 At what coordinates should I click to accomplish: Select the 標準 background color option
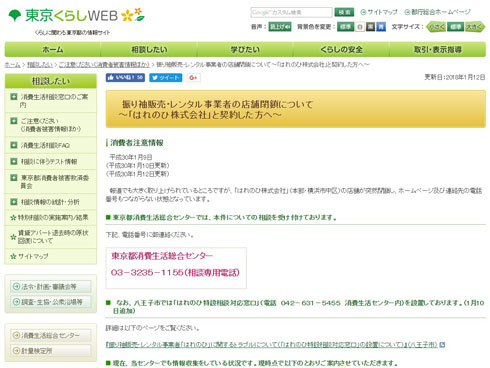click(x=345, y=27)
